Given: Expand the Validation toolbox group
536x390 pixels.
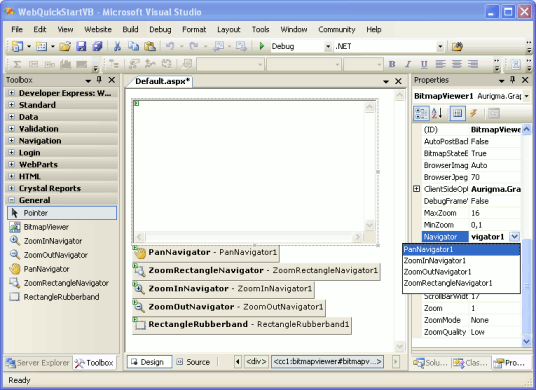Looking at the screenshot, I should [x=12, y=129].
